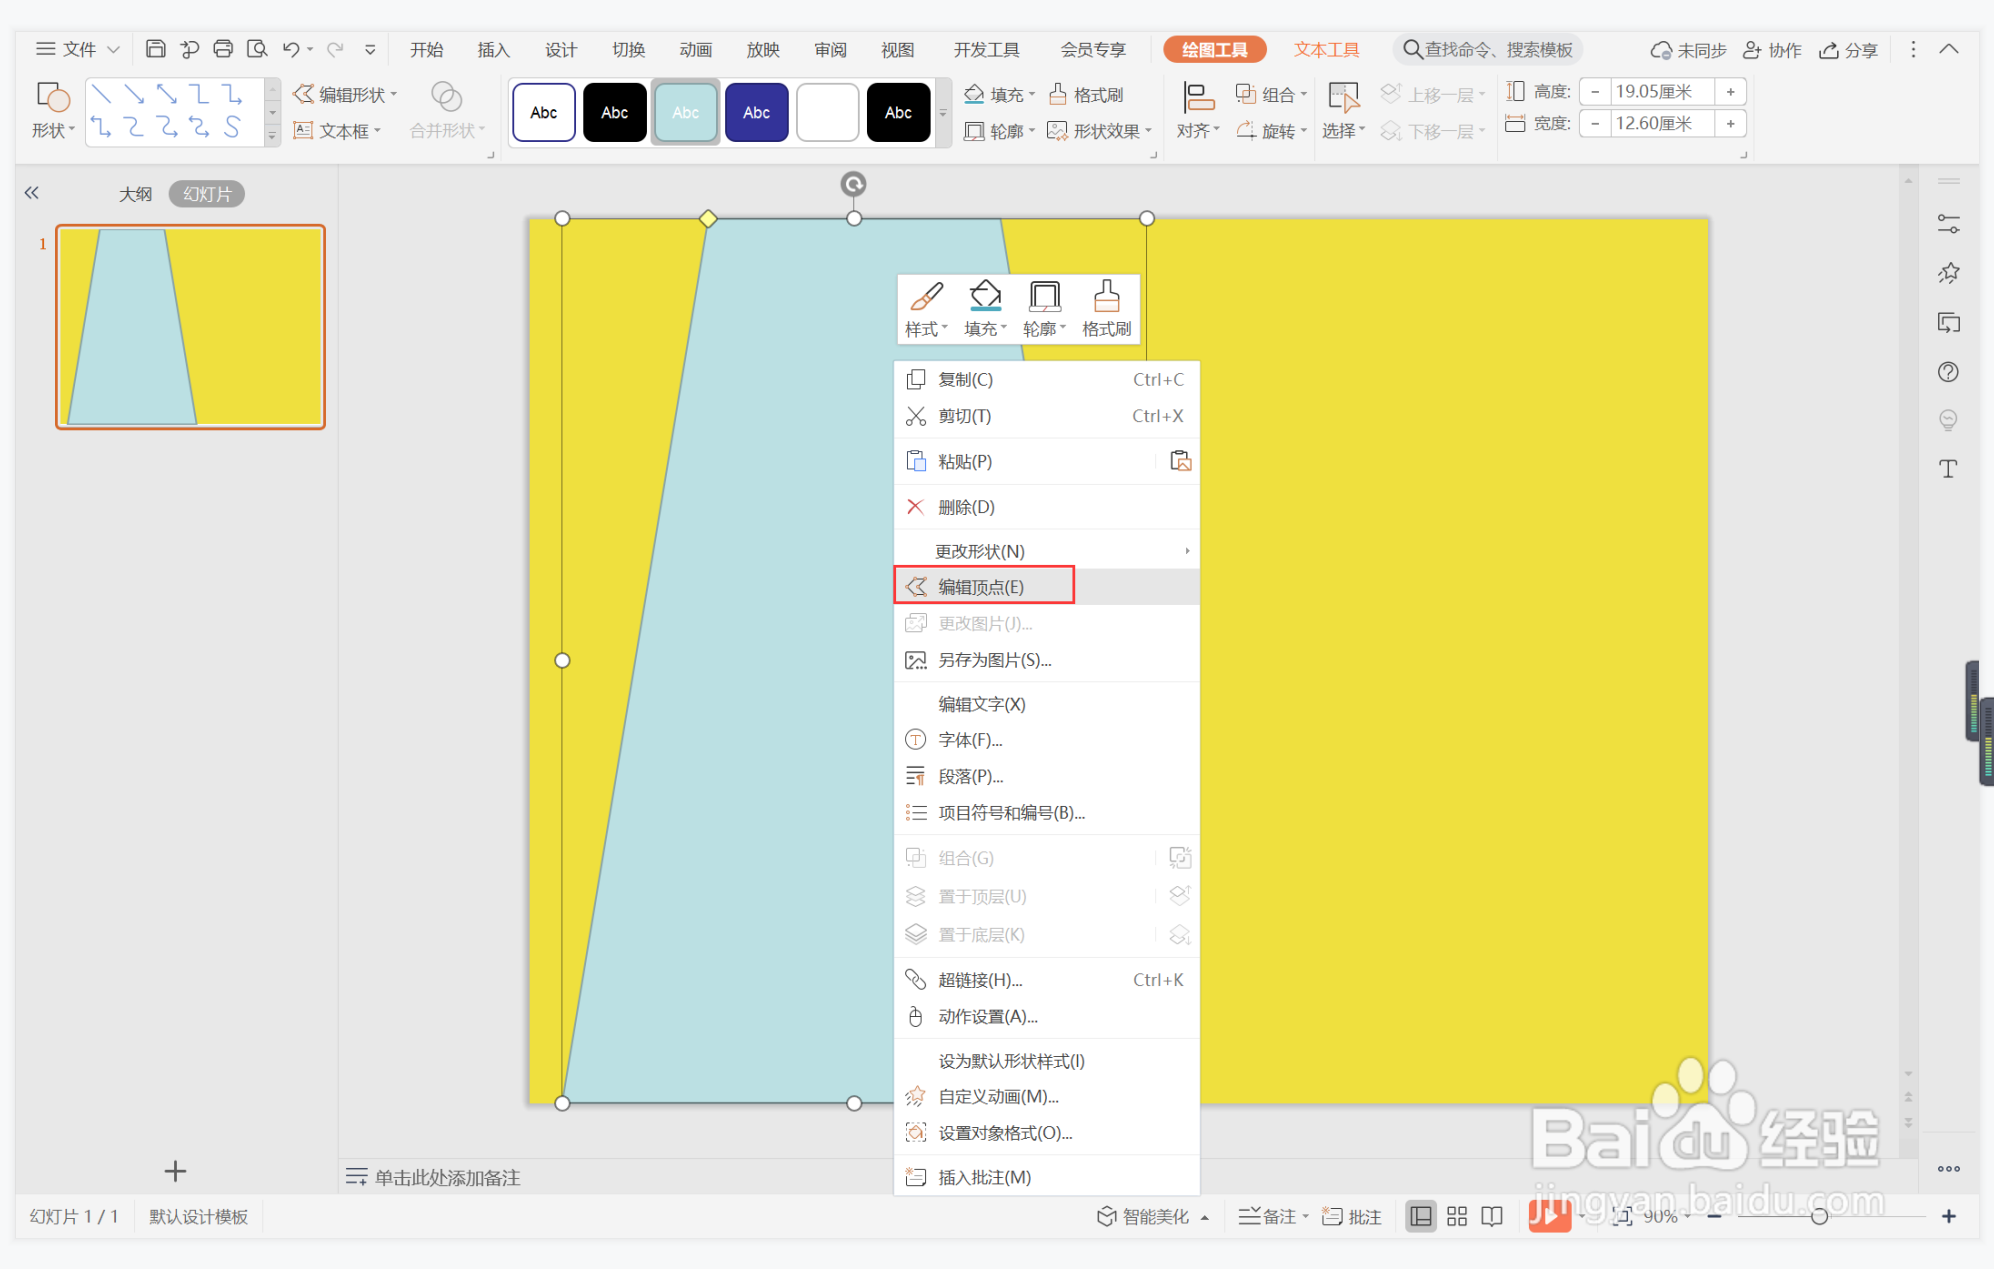Collapse the slide panel with double chevron
The width and height of the screenshot is (1994, 1269).
pos(32,193)
